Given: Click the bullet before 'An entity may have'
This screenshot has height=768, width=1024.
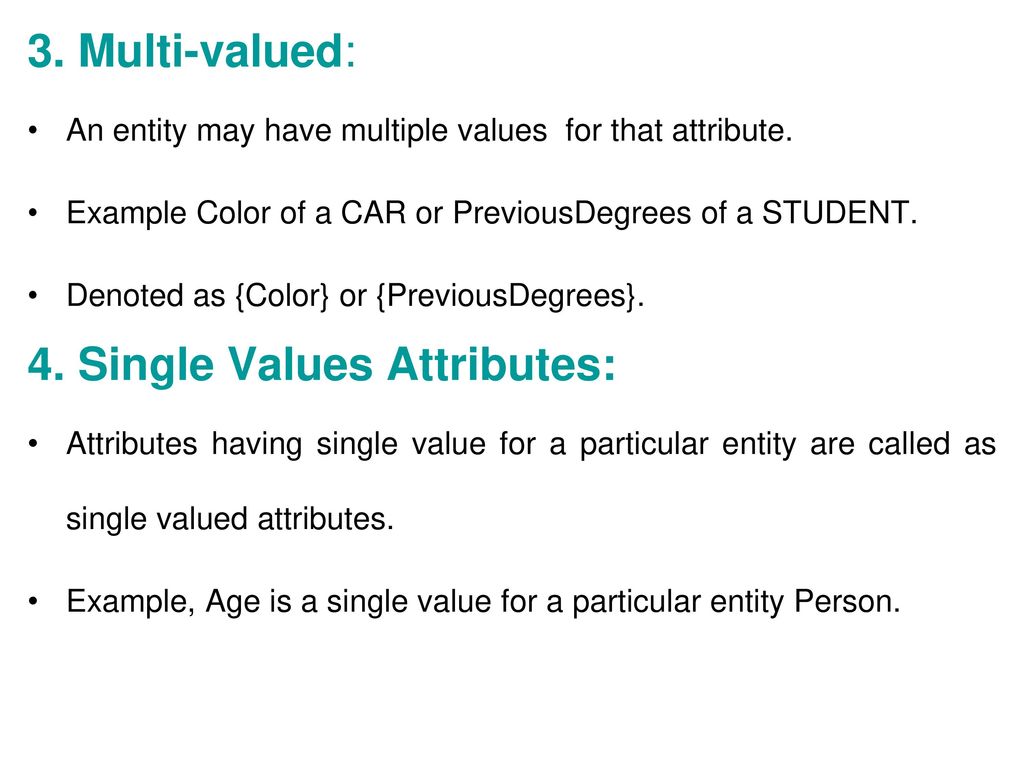Looking at the screenshot, I should [x=33, y=130].
